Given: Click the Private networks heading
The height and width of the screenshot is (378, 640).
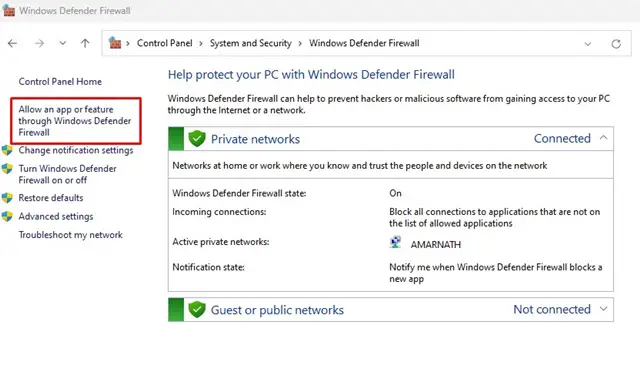Looking at the screenshot, I should click(x=256, y=139).
